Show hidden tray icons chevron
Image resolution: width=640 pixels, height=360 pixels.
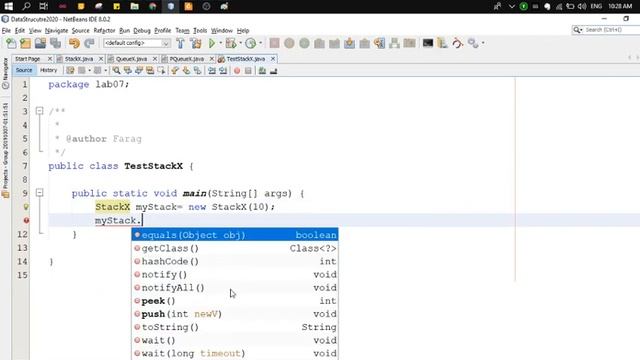click(511, 6)
